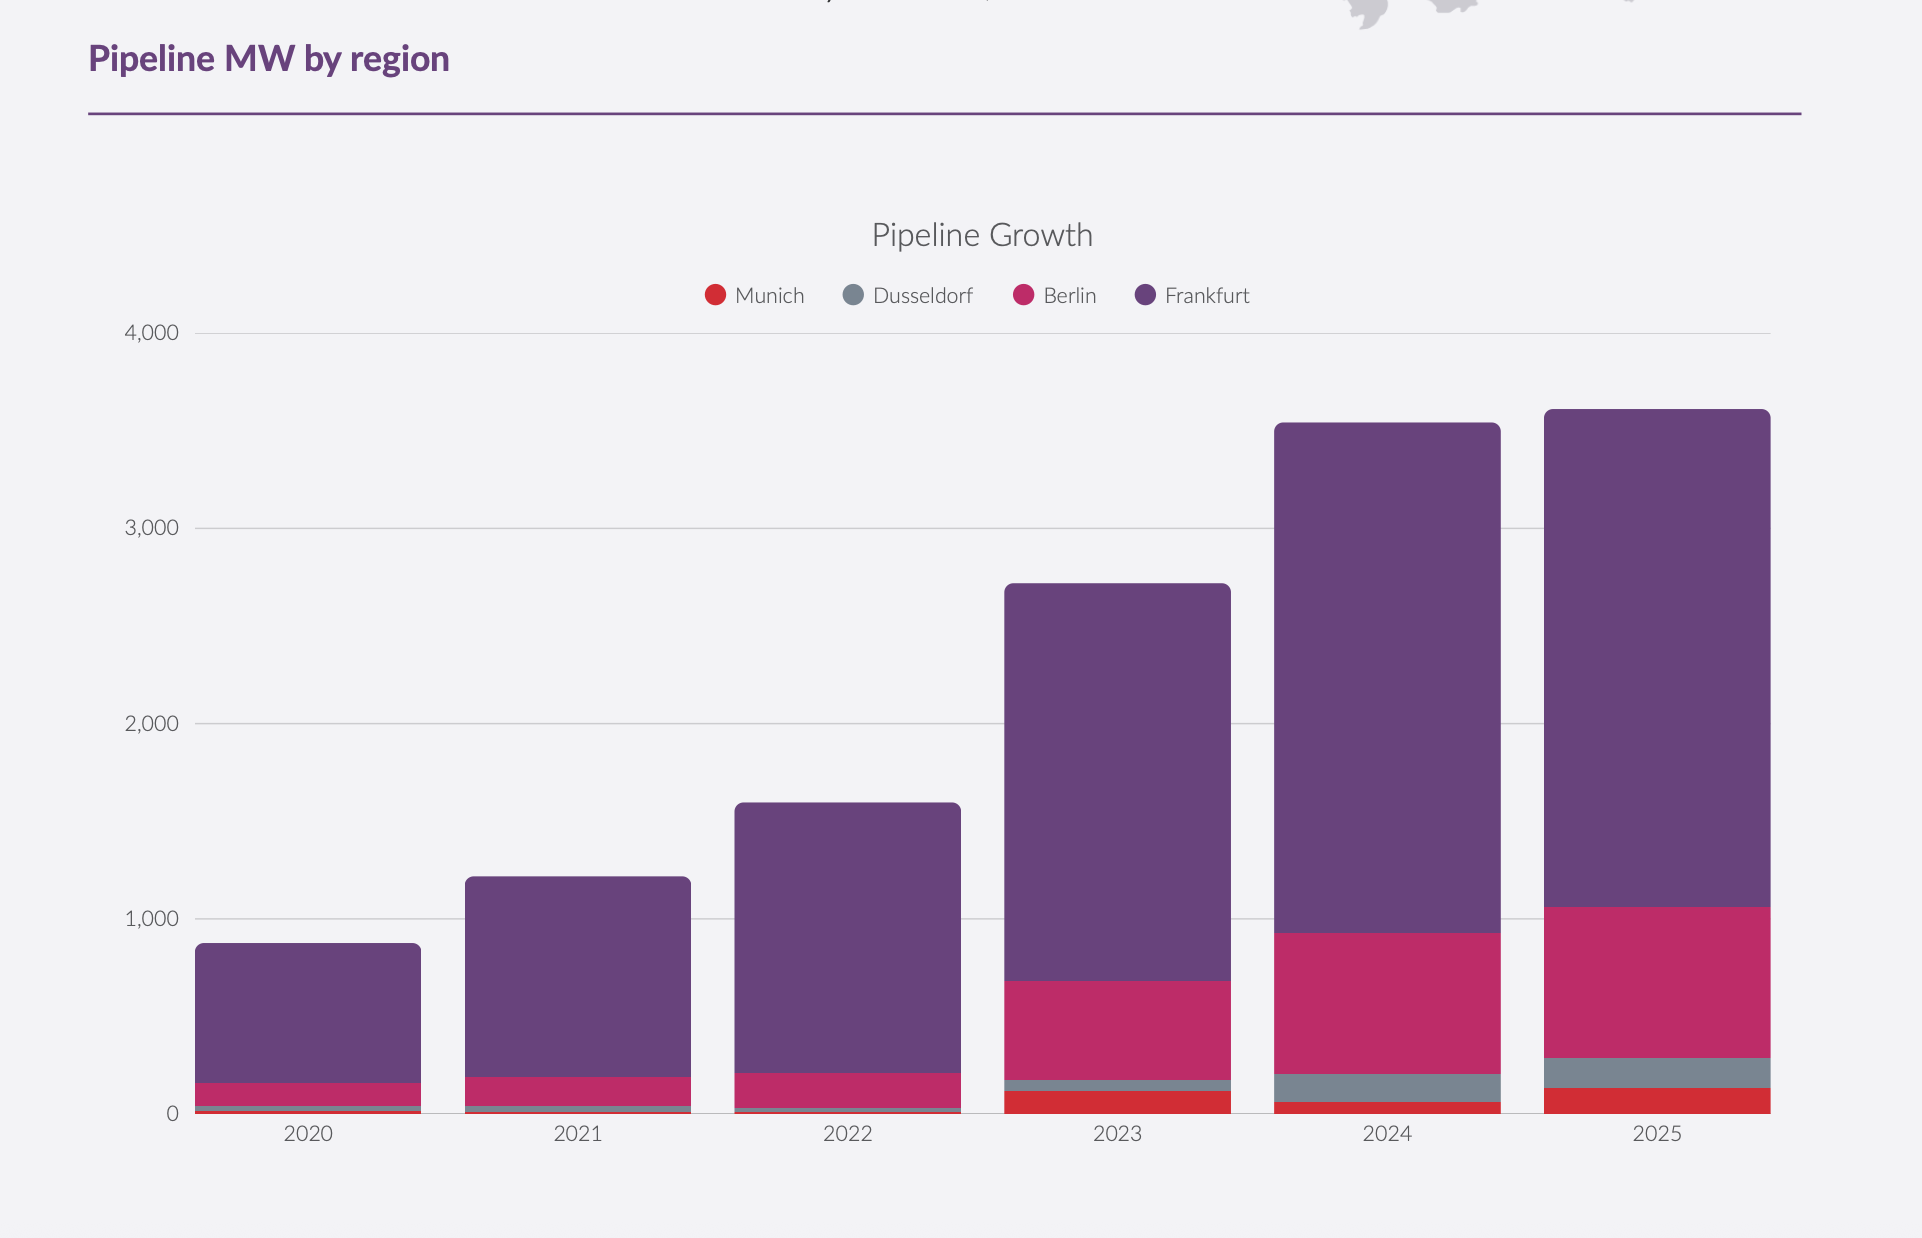Toggle the Berlin legend pink dot
Screen dimensions: 1922x1238
point(1023,295)
